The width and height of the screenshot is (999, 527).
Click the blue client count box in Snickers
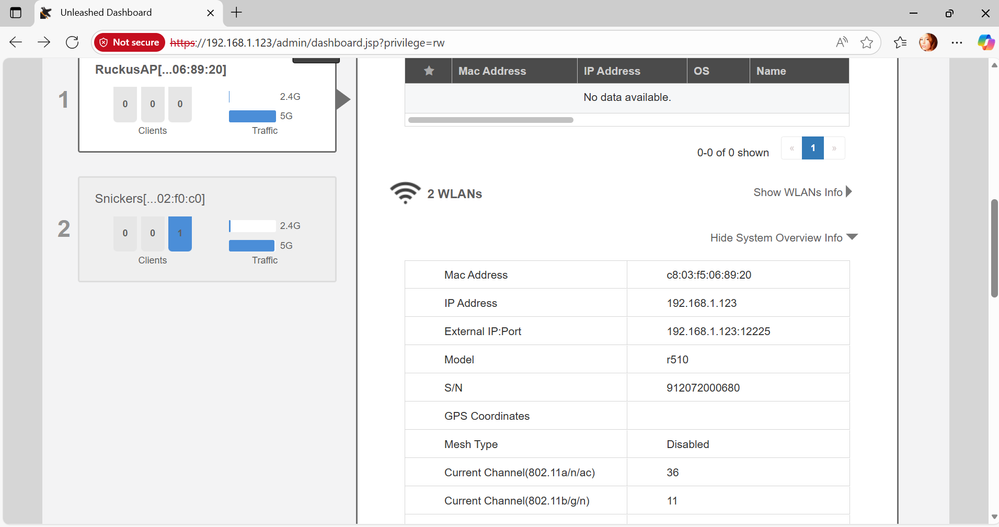[x=180, y=233]
